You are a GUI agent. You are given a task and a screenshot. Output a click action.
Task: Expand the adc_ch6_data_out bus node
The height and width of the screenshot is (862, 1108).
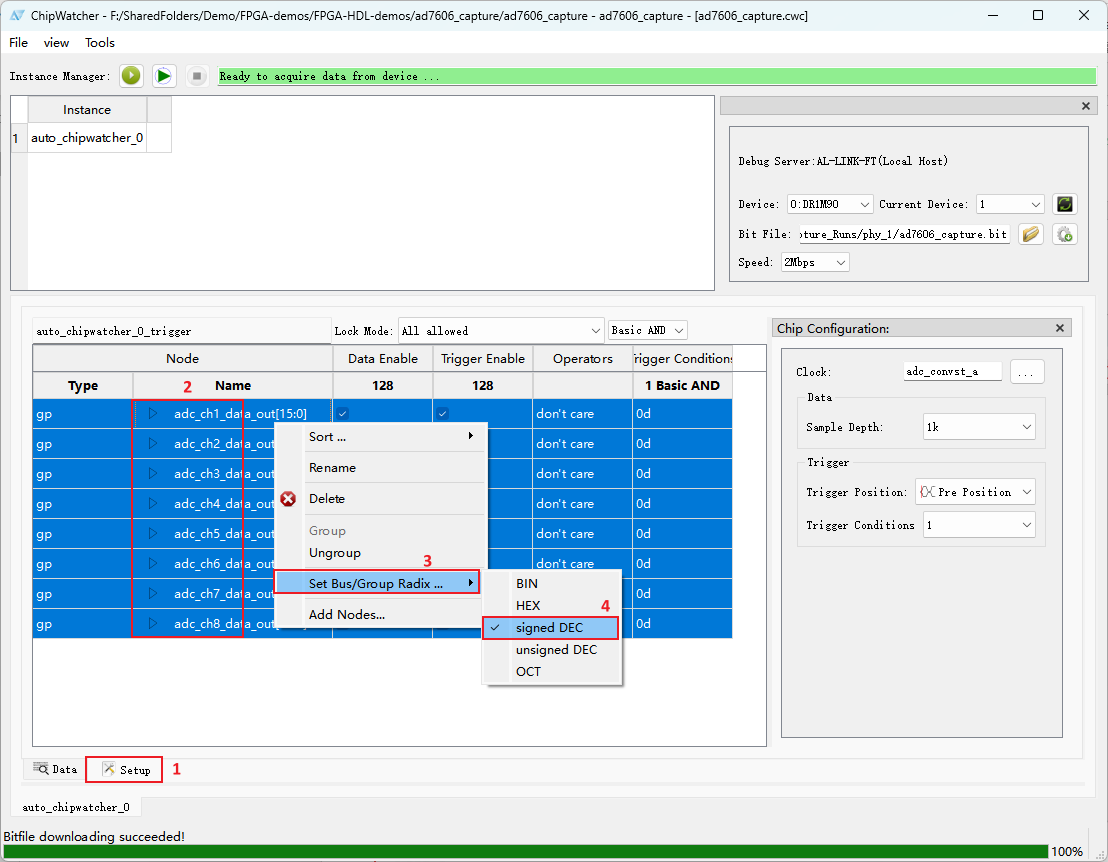coord(153,564)
